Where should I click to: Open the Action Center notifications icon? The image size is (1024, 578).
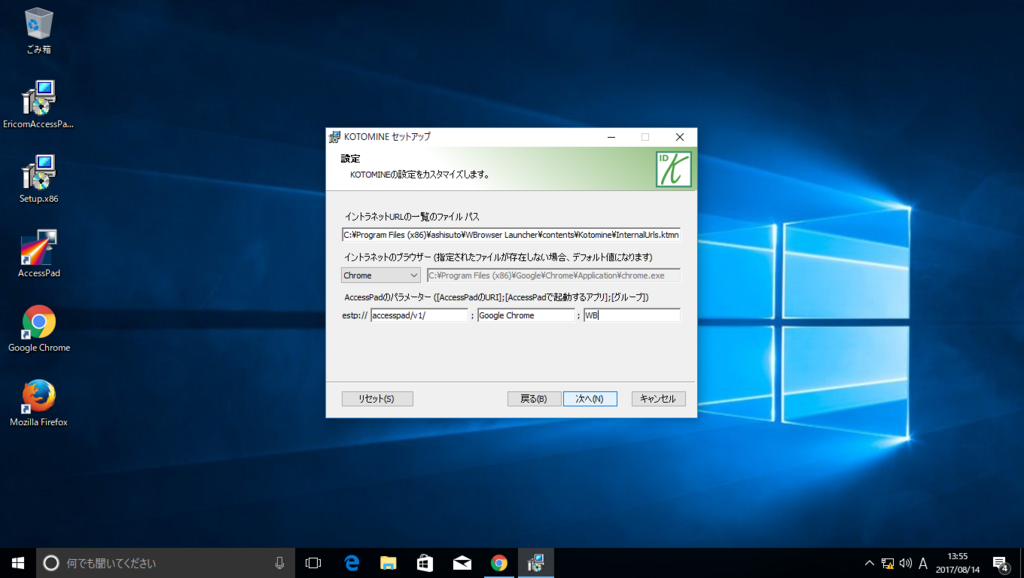[1000, 563]
